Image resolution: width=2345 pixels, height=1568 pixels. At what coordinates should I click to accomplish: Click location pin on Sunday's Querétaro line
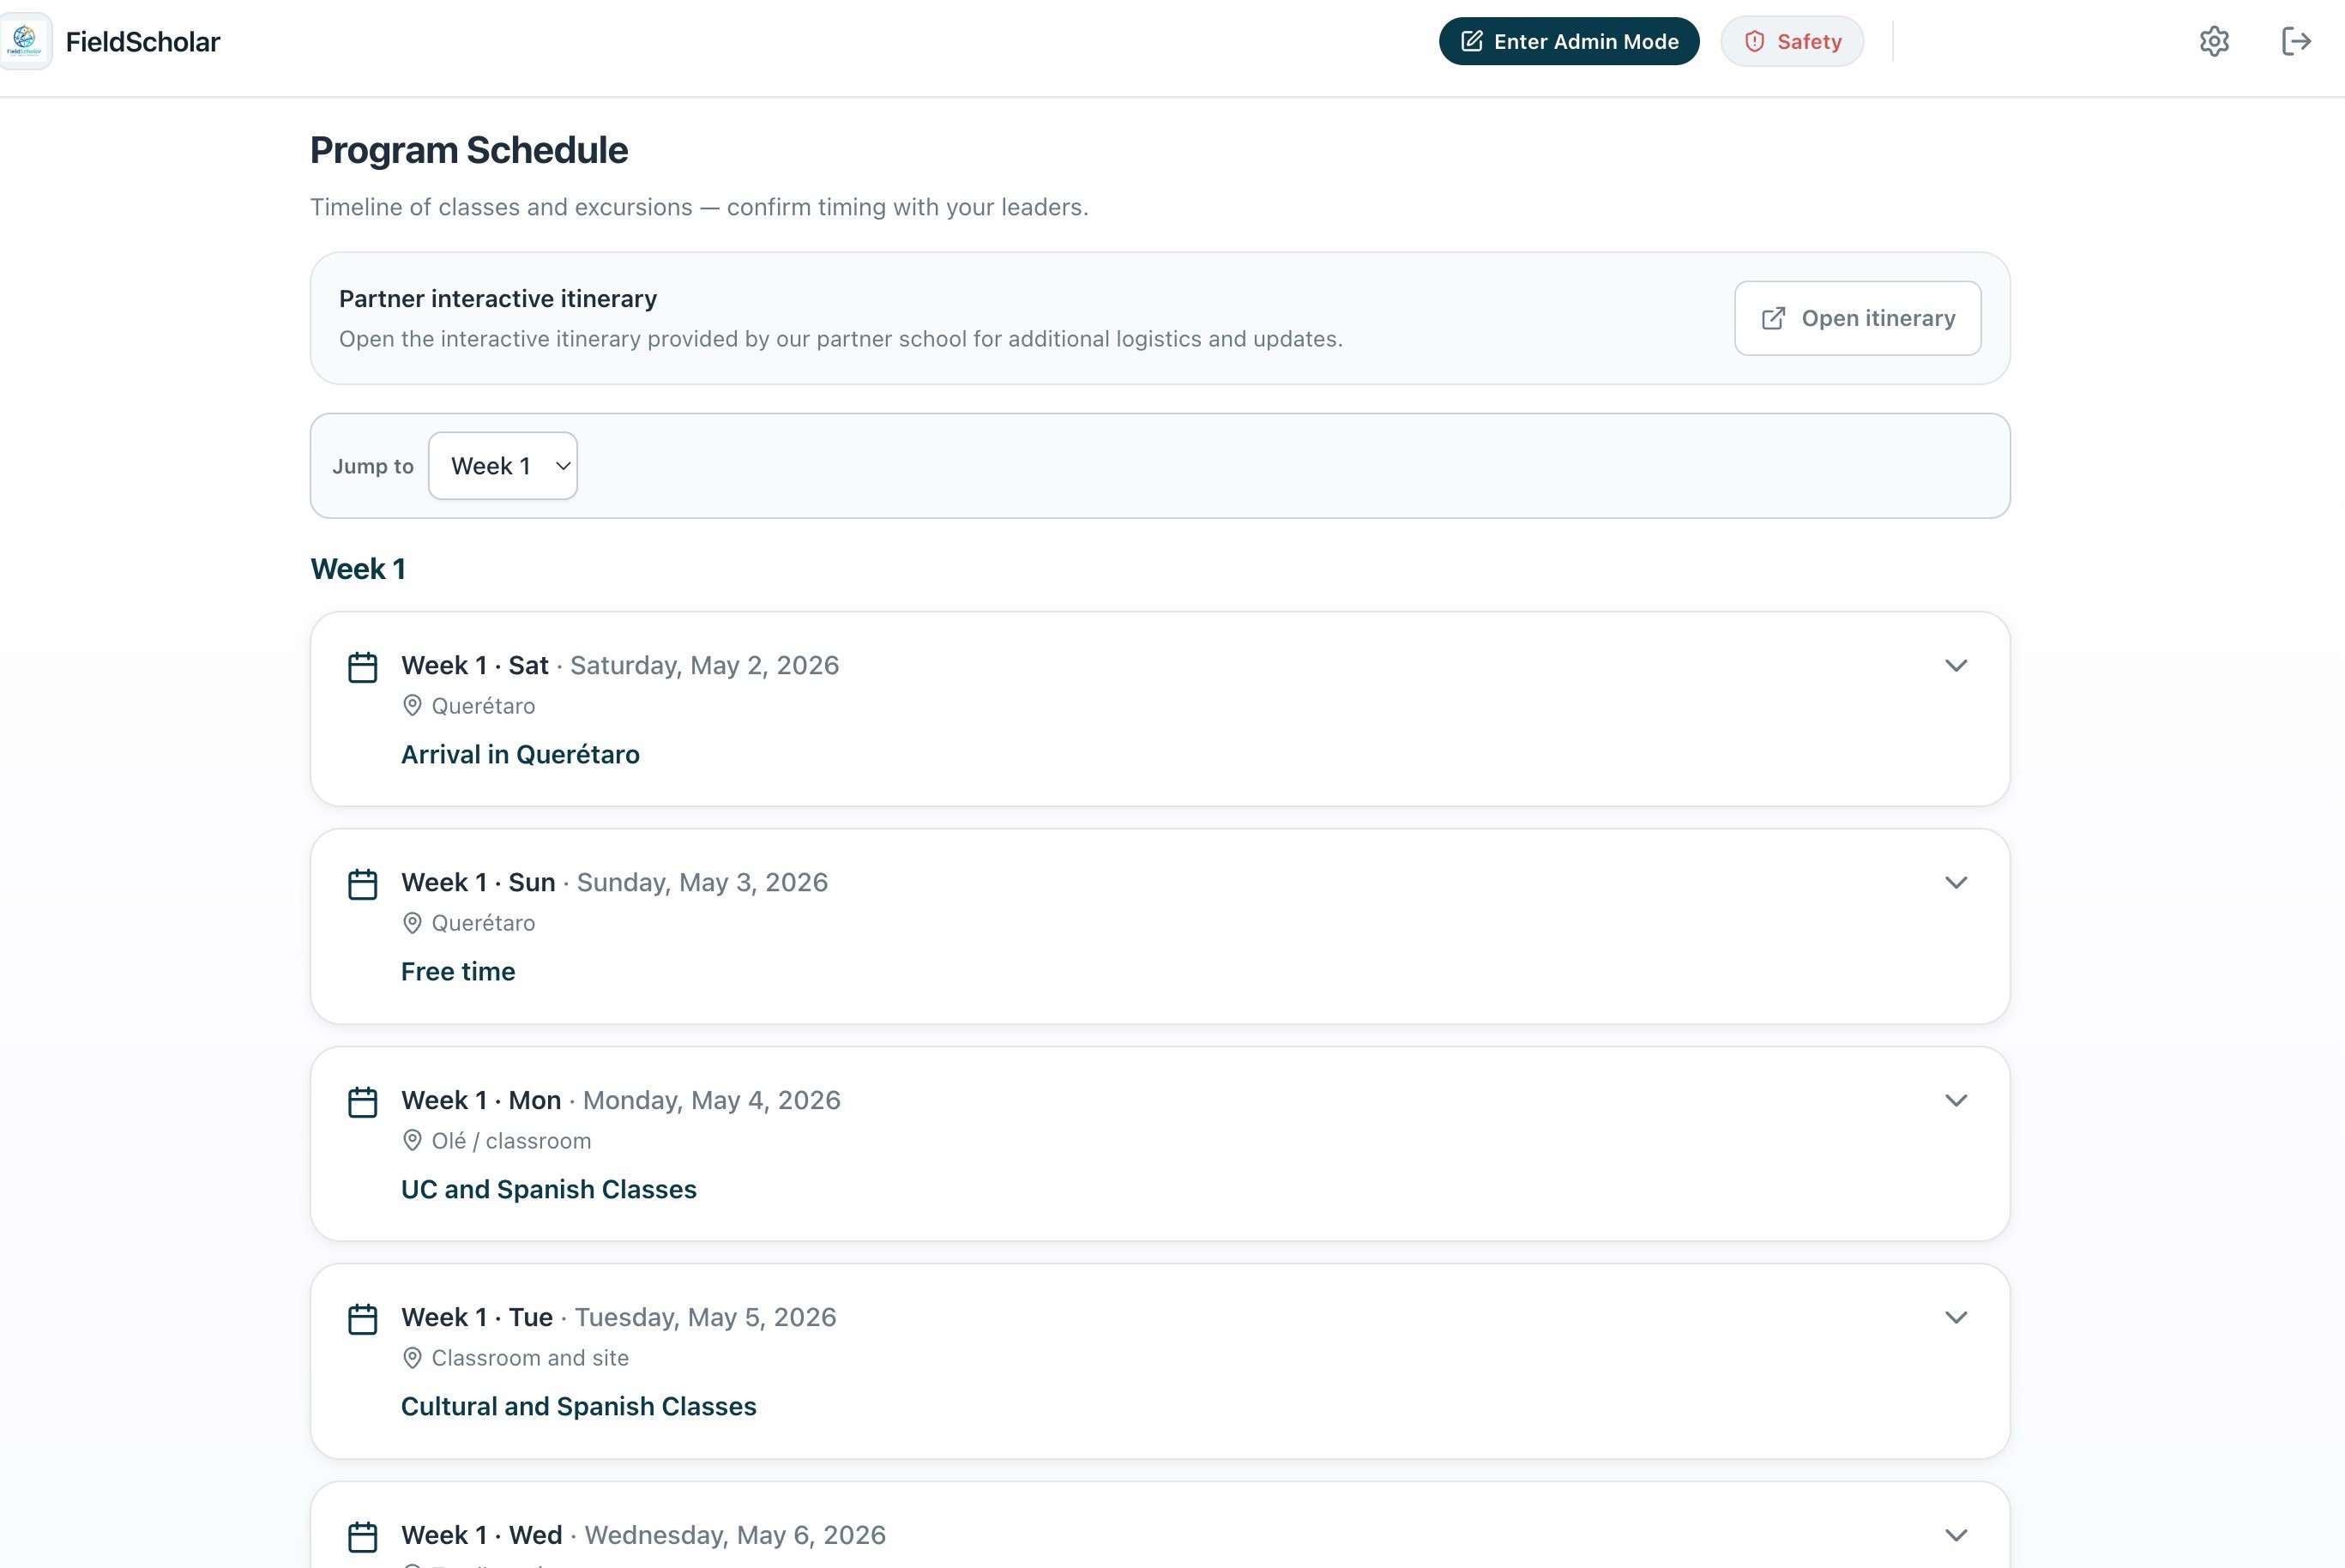click(412, 923)
